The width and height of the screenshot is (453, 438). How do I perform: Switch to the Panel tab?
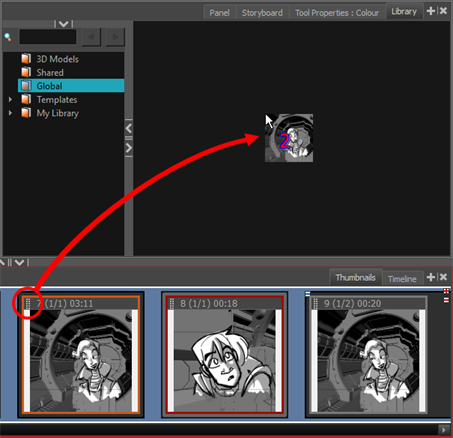(219, 13)
